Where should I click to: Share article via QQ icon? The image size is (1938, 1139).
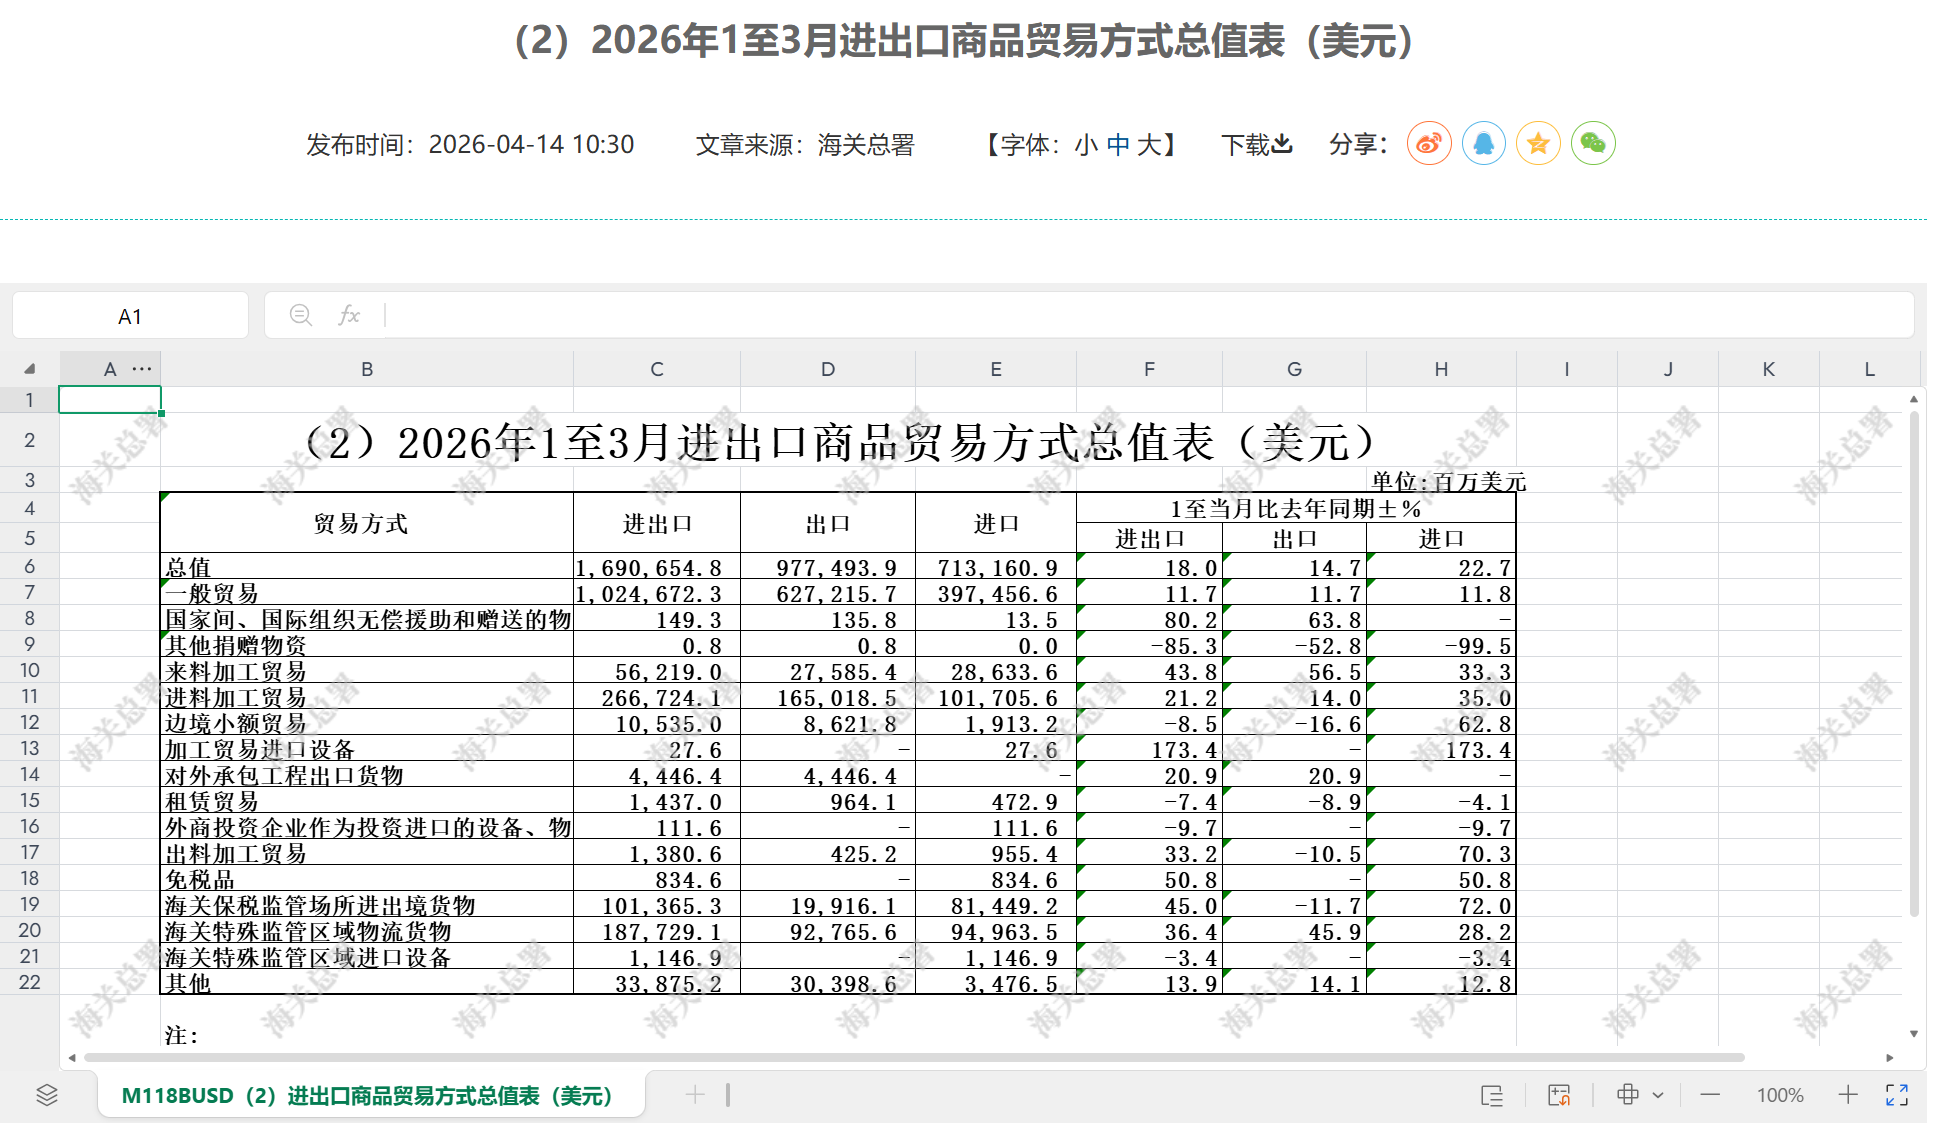pyautogui.click(x=1483, y=144)
